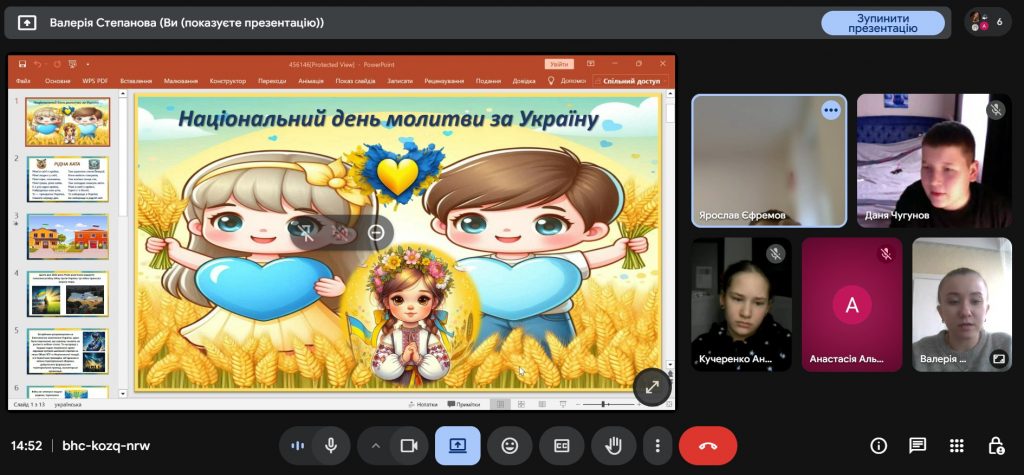This screenshot has width=1024, height=475.
Task: Open the Вставлення ribbon tab
Action: tap(136, 81)
